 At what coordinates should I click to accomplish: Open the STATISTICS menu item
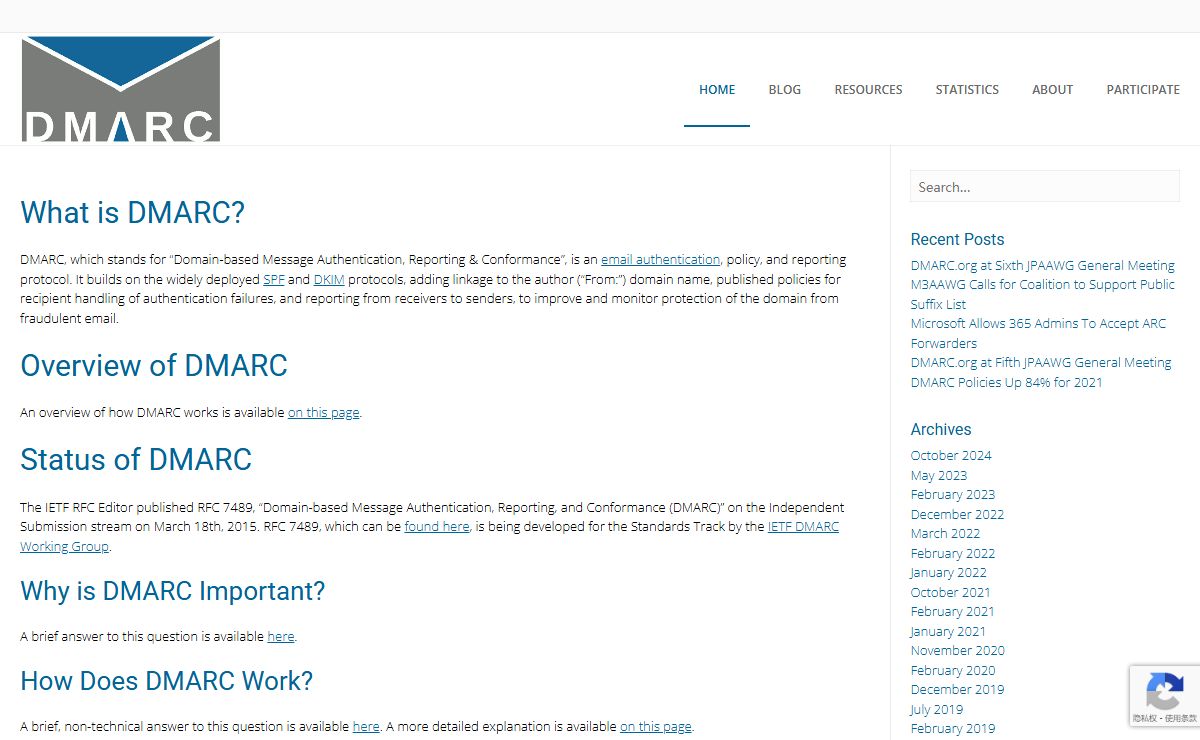point(967,89)
